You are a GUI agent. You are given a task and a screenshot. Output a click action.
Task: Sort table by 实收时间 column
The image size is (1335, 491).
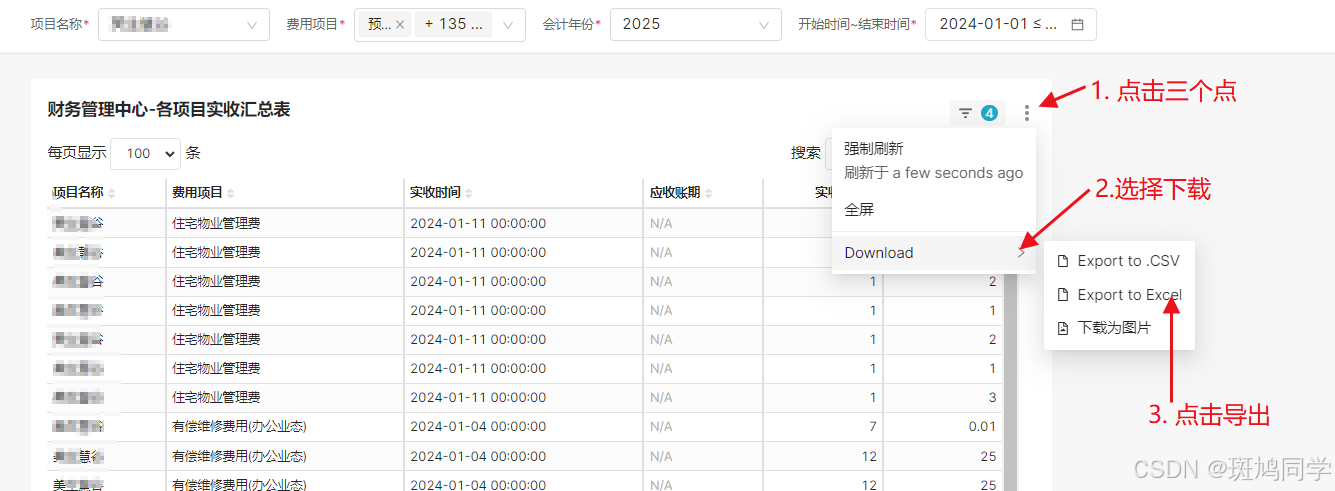[468, 193]
